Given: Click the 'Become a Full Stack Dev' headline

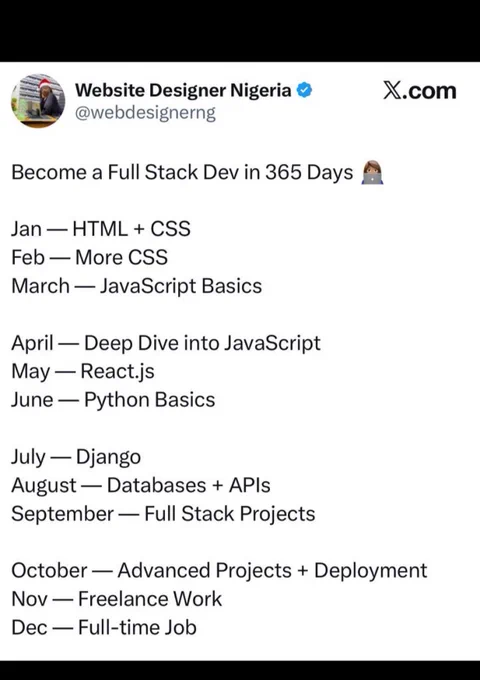Looking at the screenshot, I should [182, 172].
